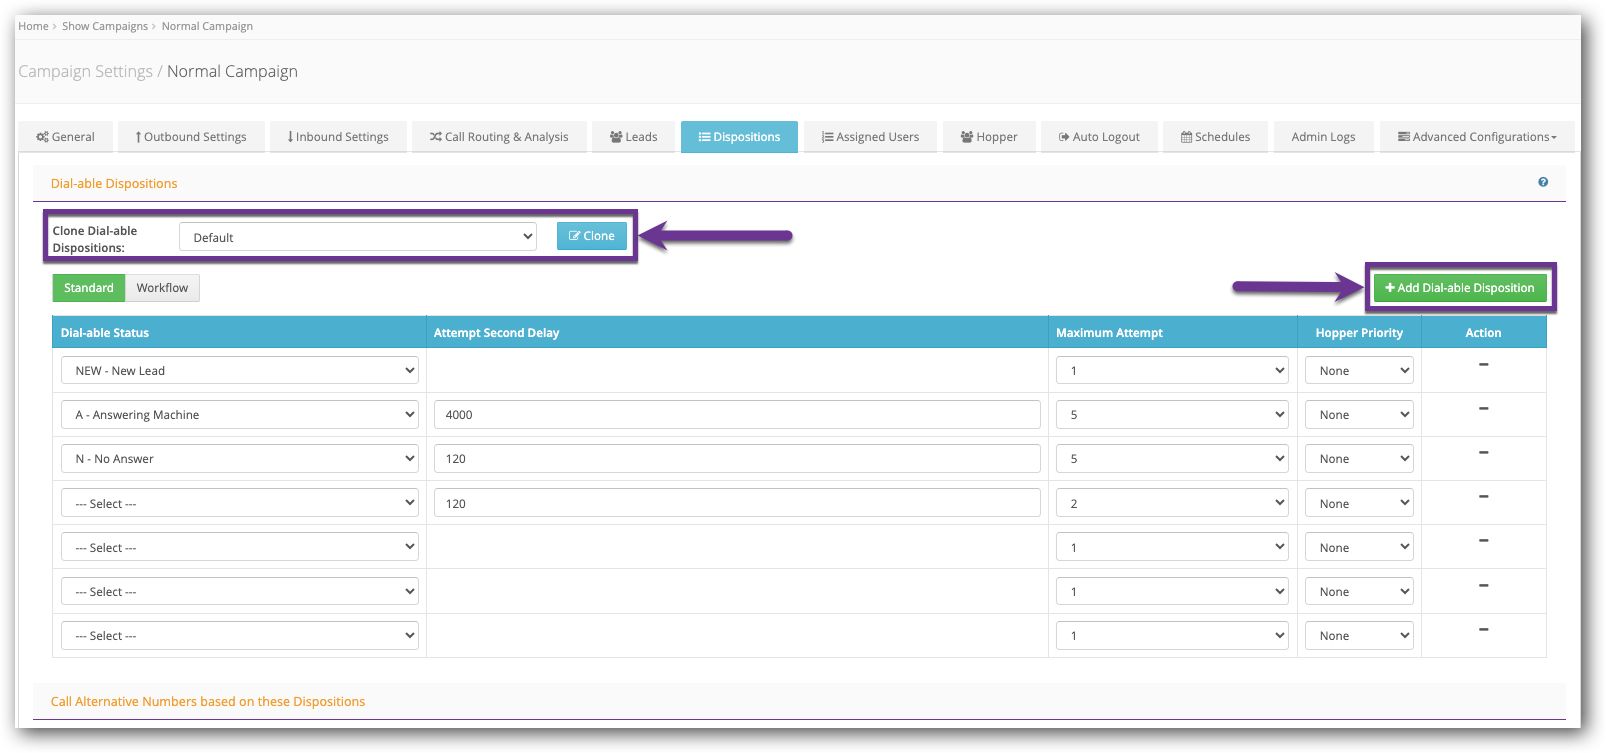This screenshot has width=1606, height=753.
Task: Switch to Workflow view
Action: 162,288
